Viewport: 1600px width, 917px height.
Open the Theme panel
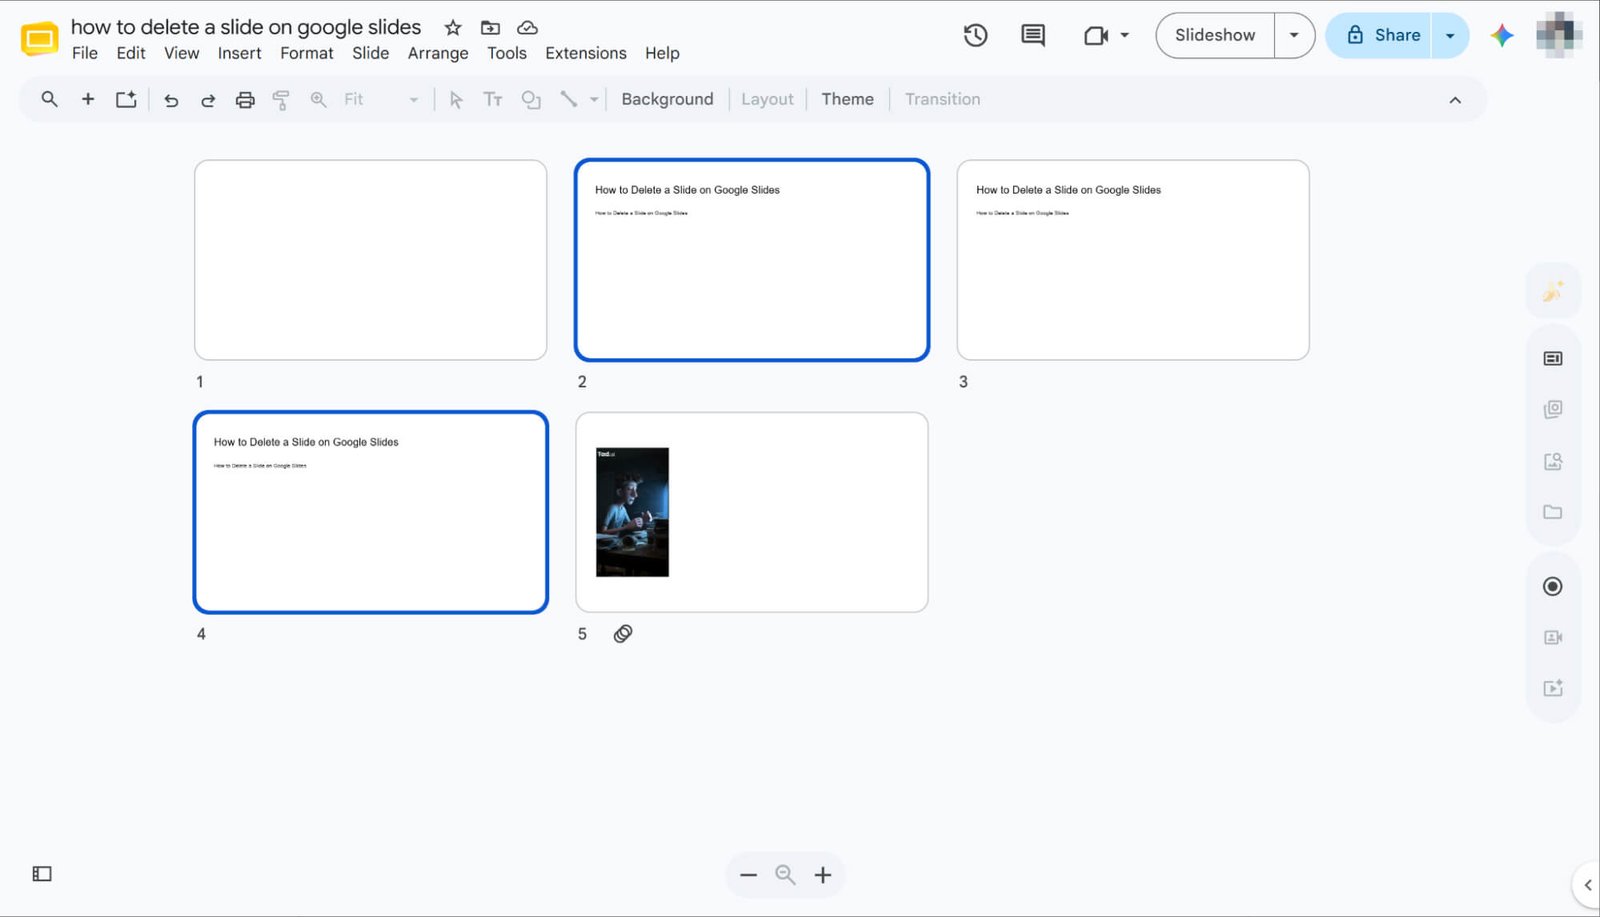click(848, 99)
